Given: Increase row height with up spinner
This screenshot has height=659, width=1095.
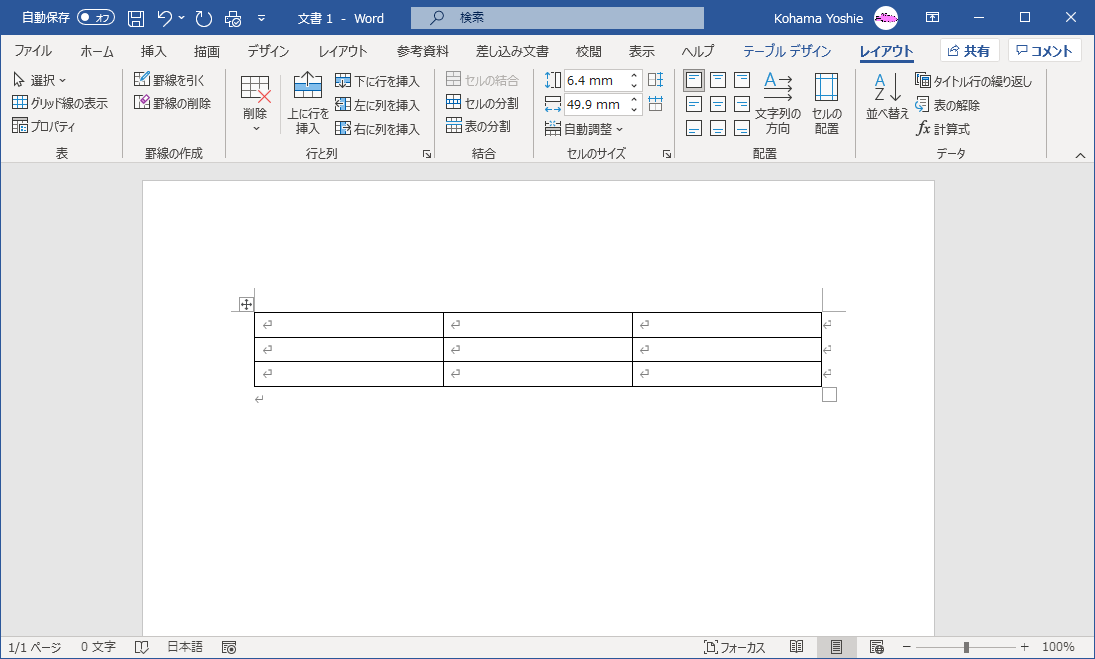Looking at the screenshot, I should click(x=634, y=75).
